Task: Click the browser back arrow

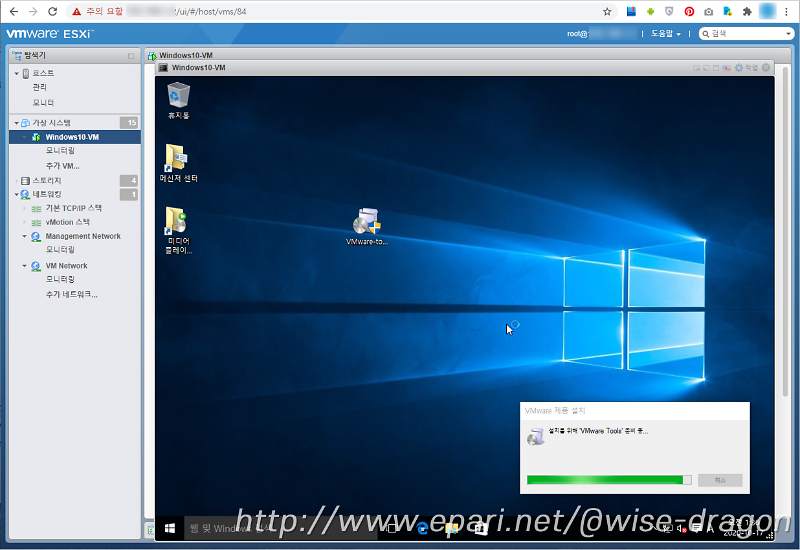Action: pos(14,11)
